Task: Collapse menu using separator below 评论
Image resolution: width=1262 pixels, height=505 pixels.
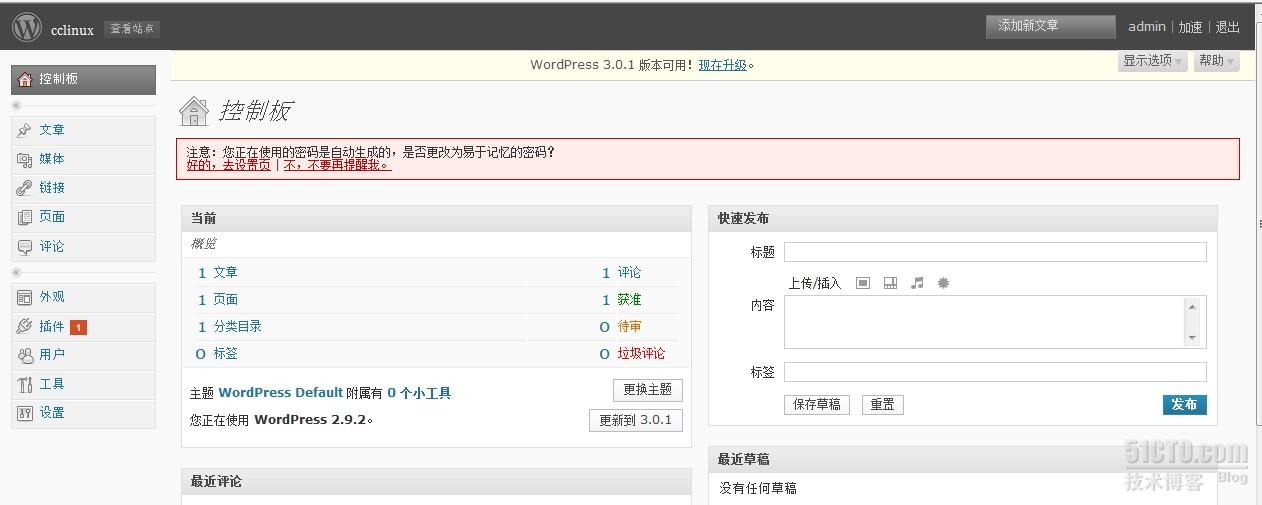Action: (x=16, y=272)
